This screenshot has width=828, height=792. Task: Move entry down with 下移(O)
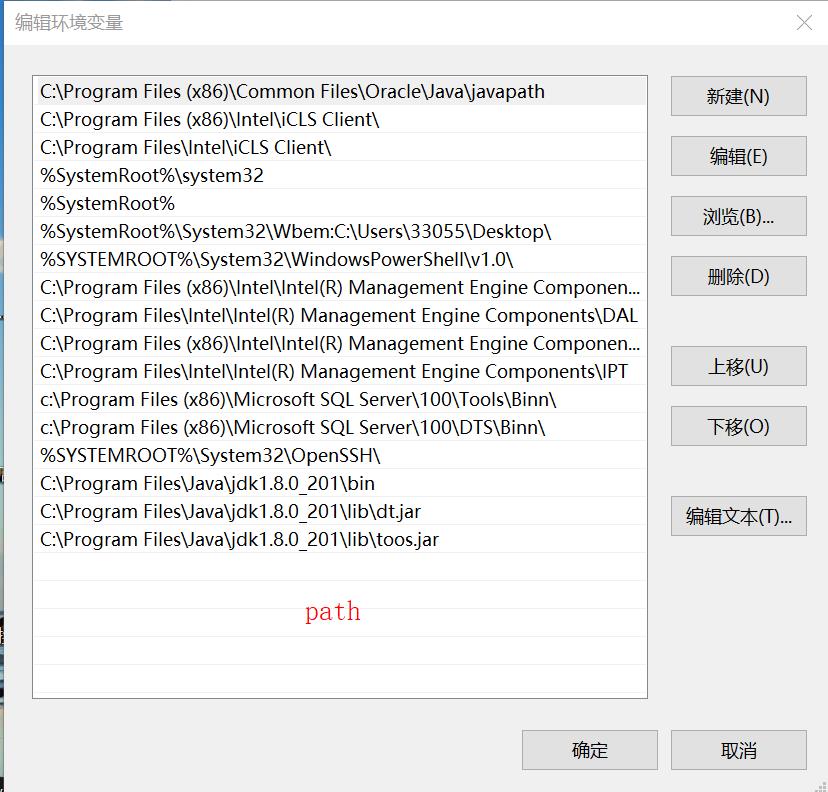pyautogui.click(x=738, y=426)
